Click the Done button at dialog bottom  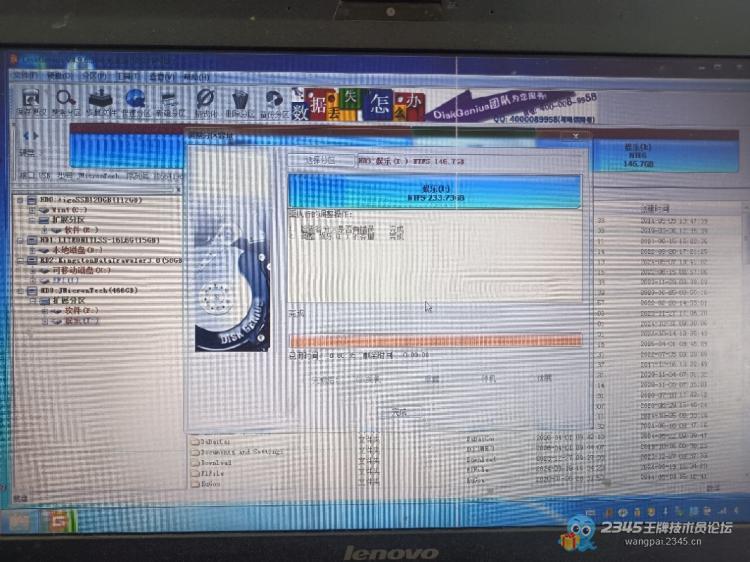click(x=399, y=411)
